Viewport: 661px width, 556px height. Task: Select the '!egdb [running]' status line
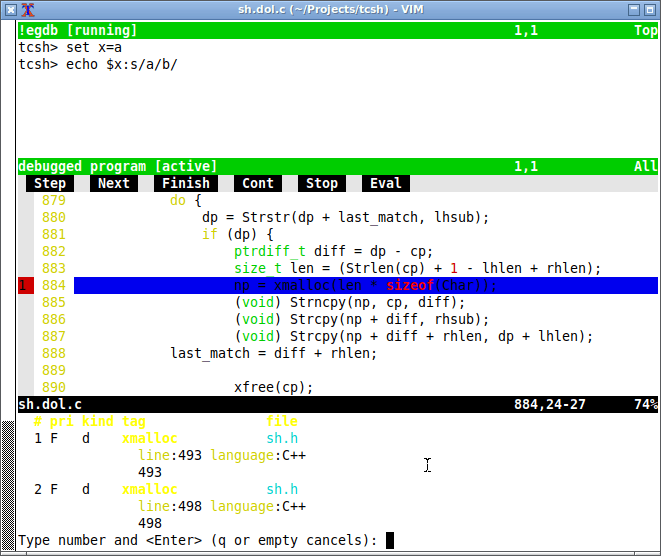tap(338, 30)
